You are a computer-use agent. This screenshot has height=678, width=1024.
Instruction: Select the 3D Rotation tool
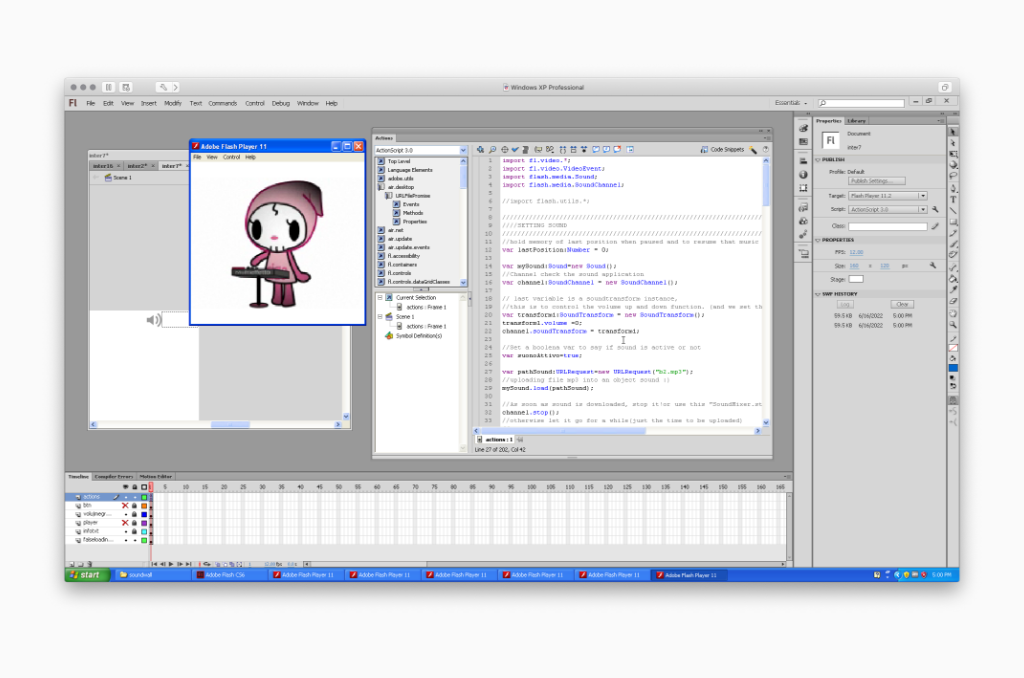pos(953,165)
